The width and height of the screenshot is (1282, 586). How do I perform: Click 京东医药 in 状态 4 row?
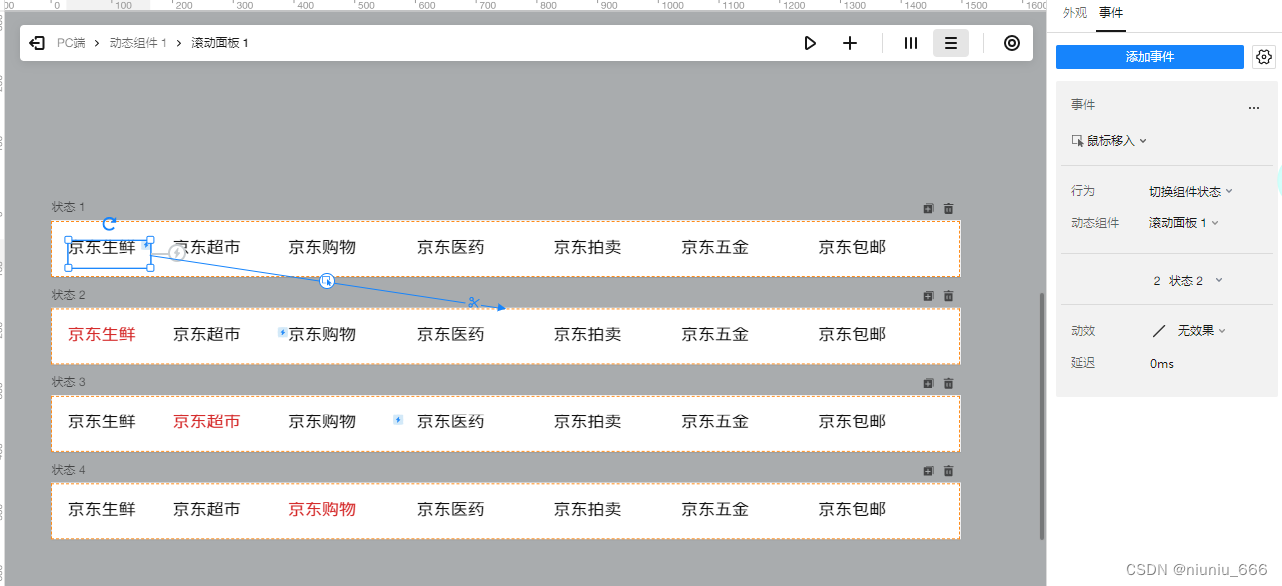(451, 509)
